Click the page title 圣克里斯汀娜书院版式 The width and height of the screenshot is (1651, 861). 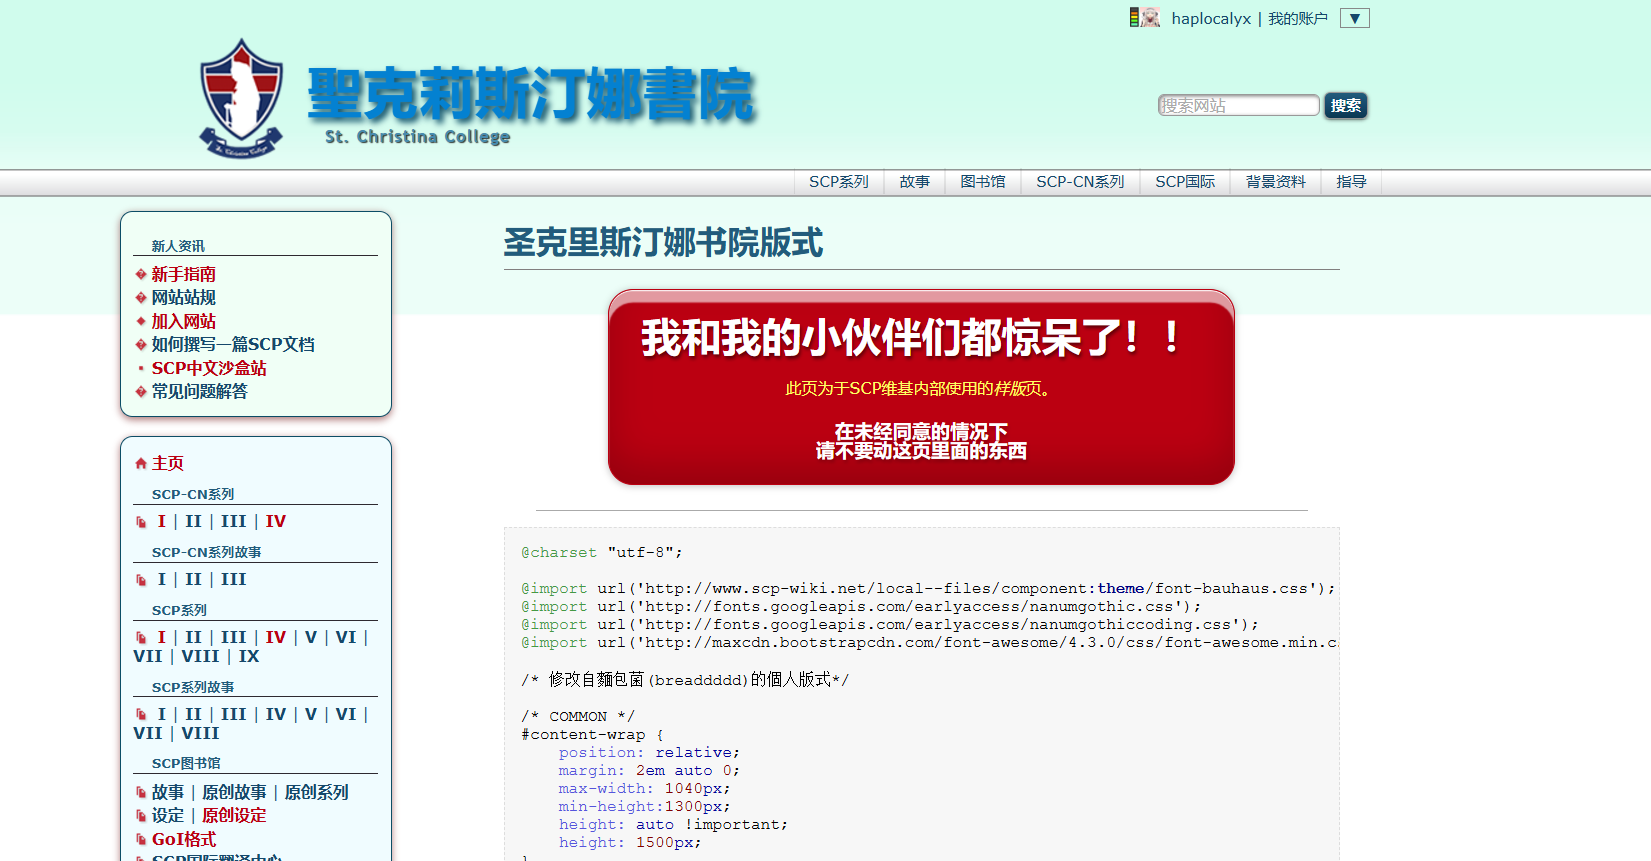(663, 243)
